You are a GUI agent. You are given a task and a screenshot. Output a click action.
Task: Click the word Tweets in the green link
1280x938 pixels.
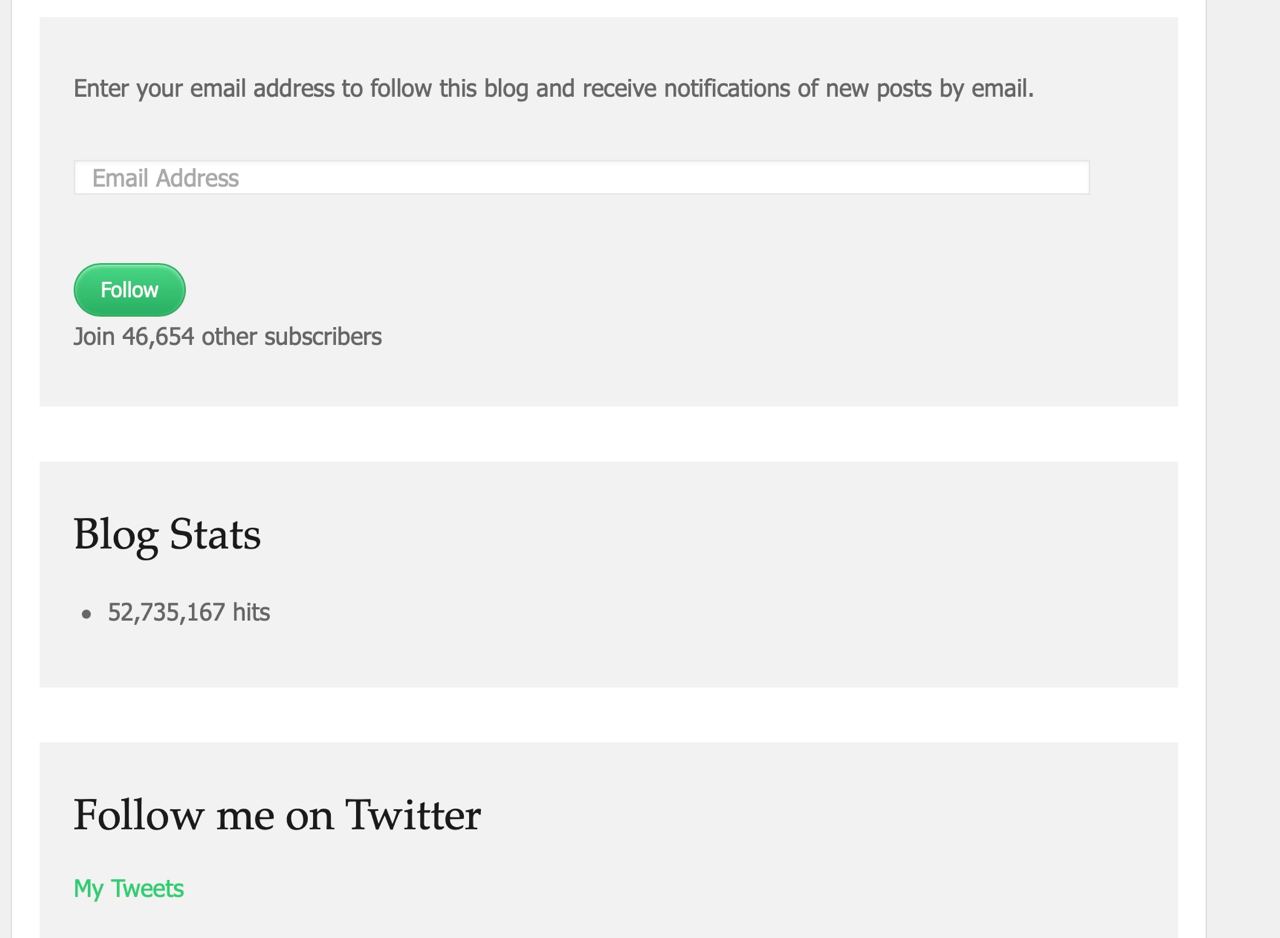tap(146, 888)
